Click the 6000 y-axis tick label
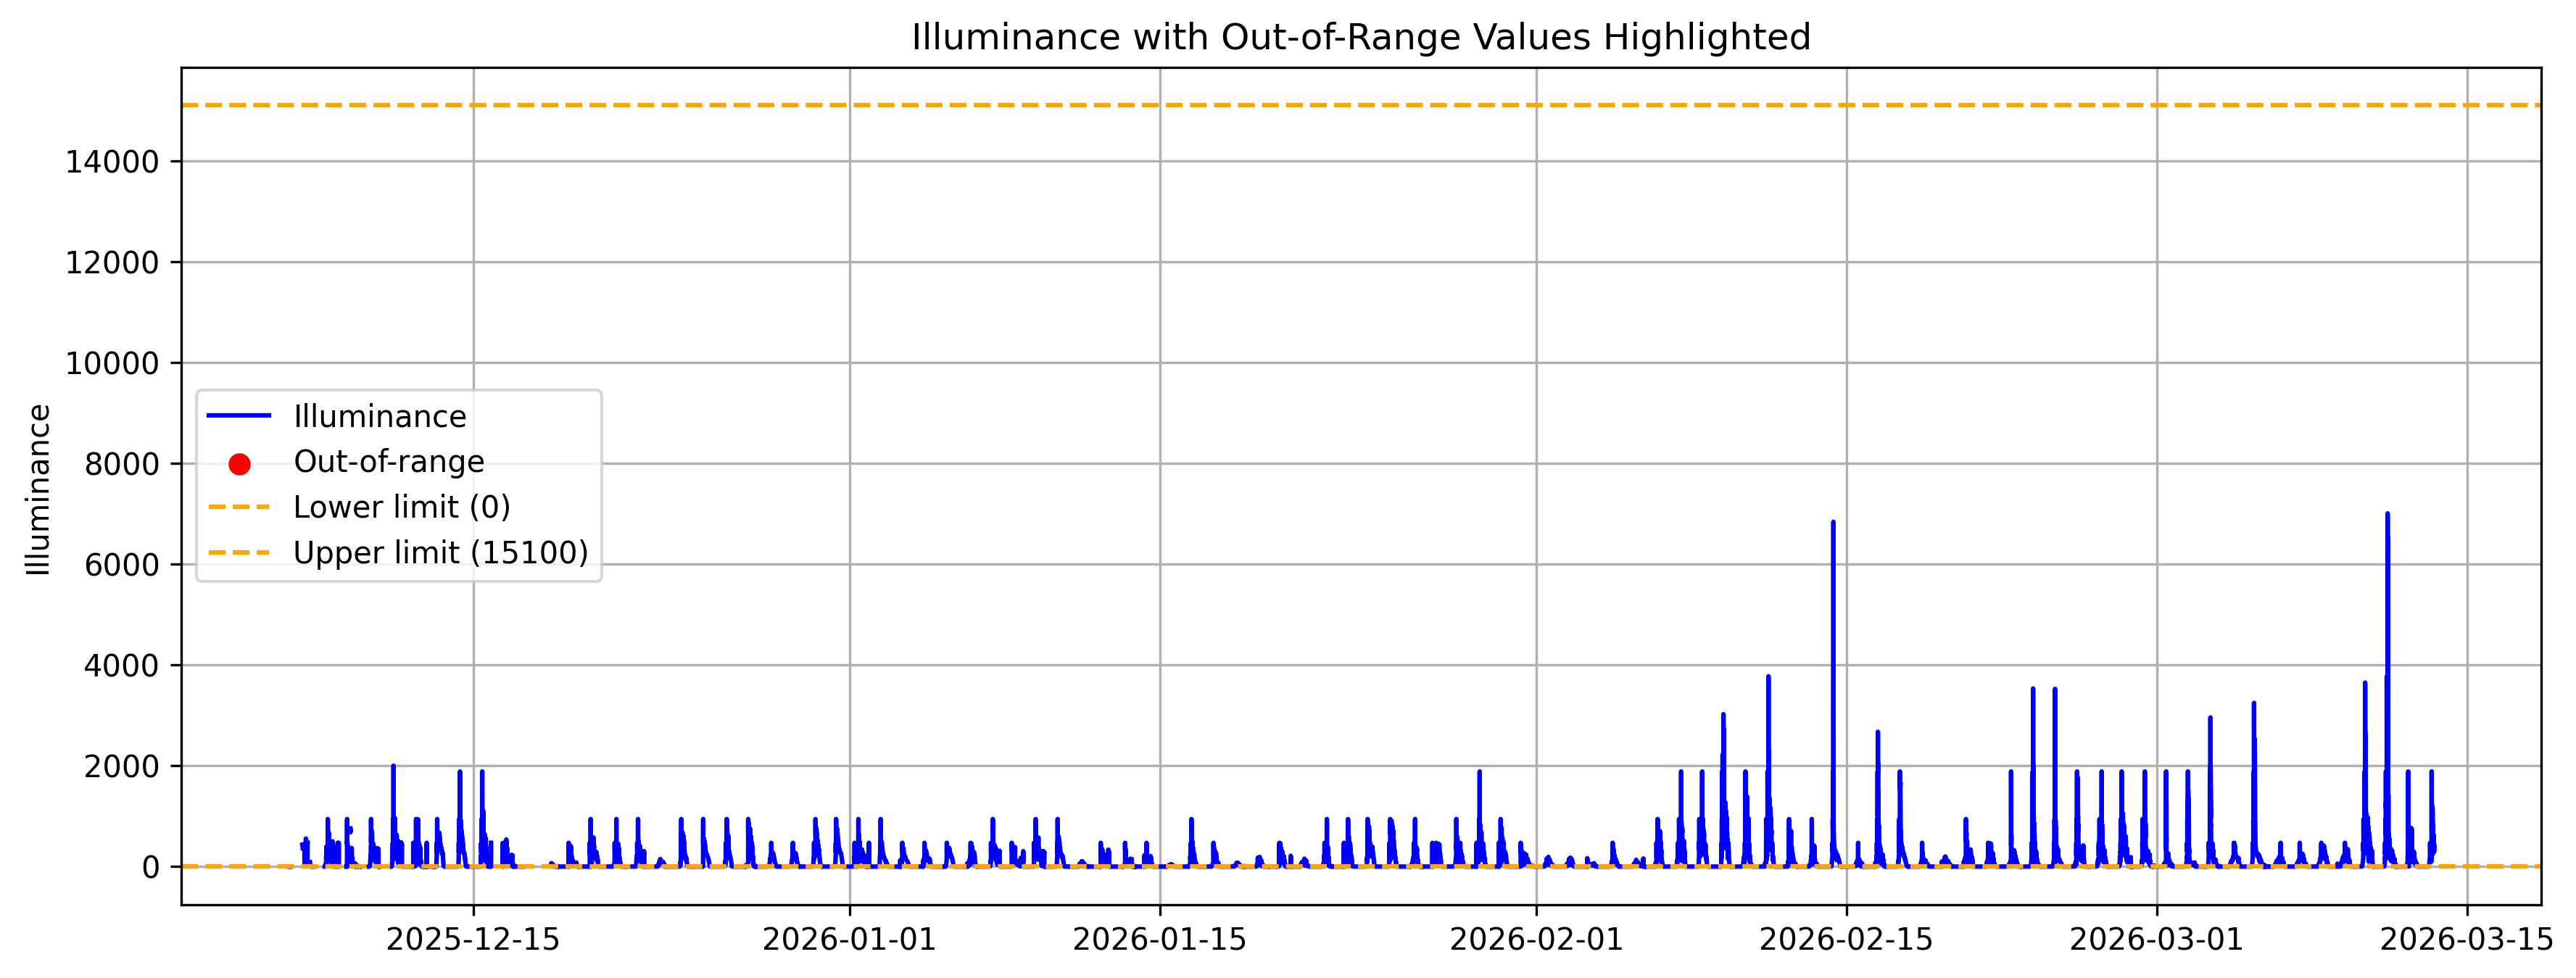Viewport: 2576px width, 978px height. [x=122, y=565]
